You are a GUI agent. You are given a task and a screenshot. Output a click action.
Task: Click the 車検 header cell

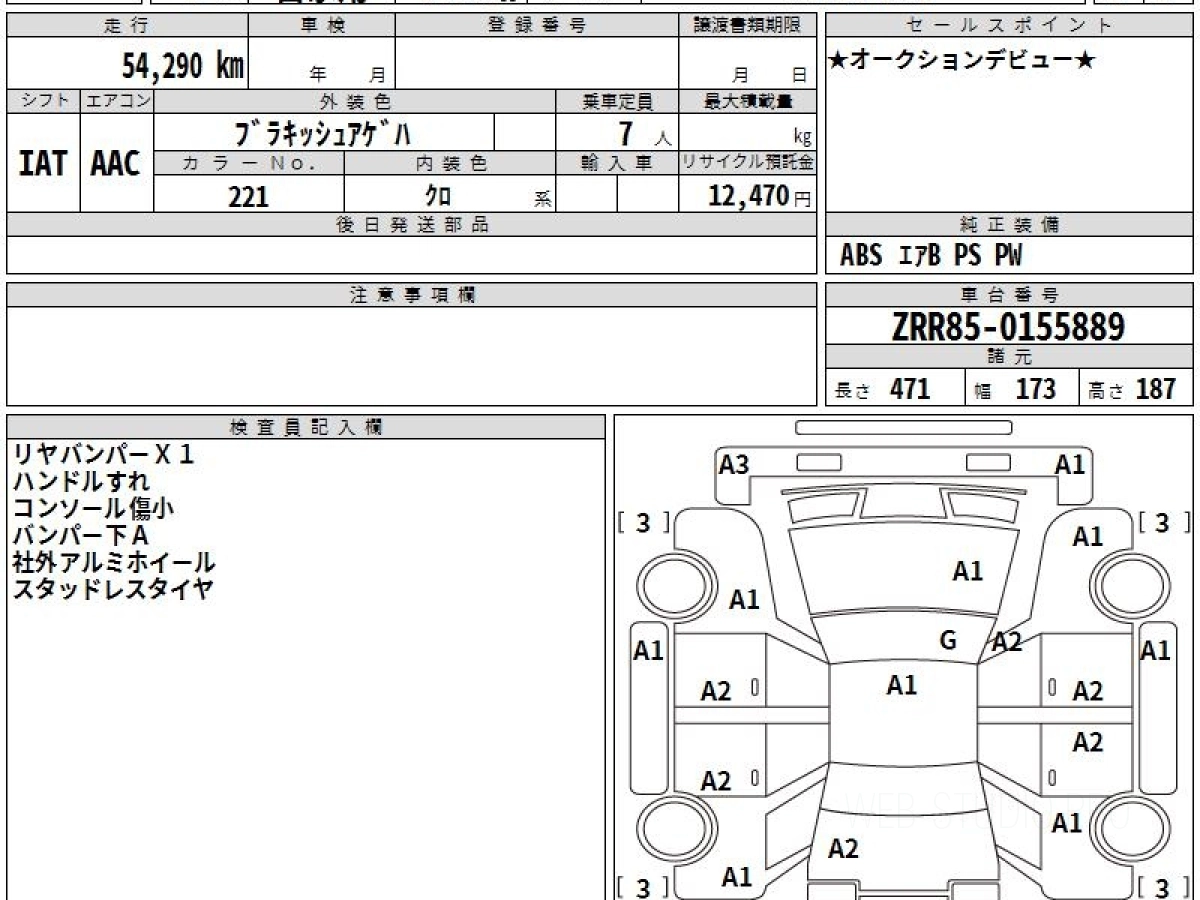point(322,26)
